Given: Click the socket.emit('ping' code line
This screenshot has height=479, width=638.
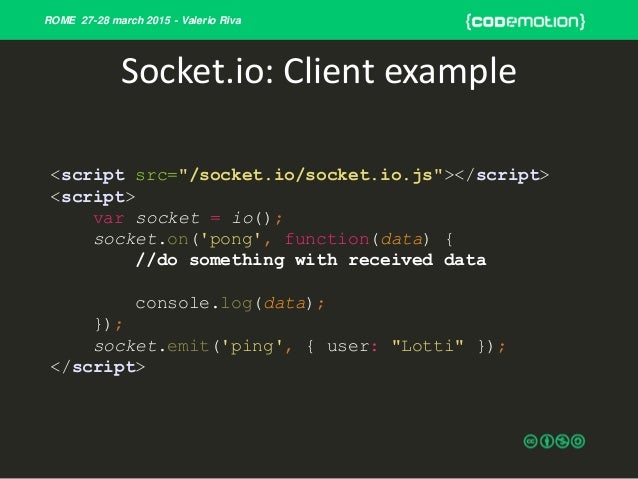Looking at the screenshot, I should (x=299, y=347).
